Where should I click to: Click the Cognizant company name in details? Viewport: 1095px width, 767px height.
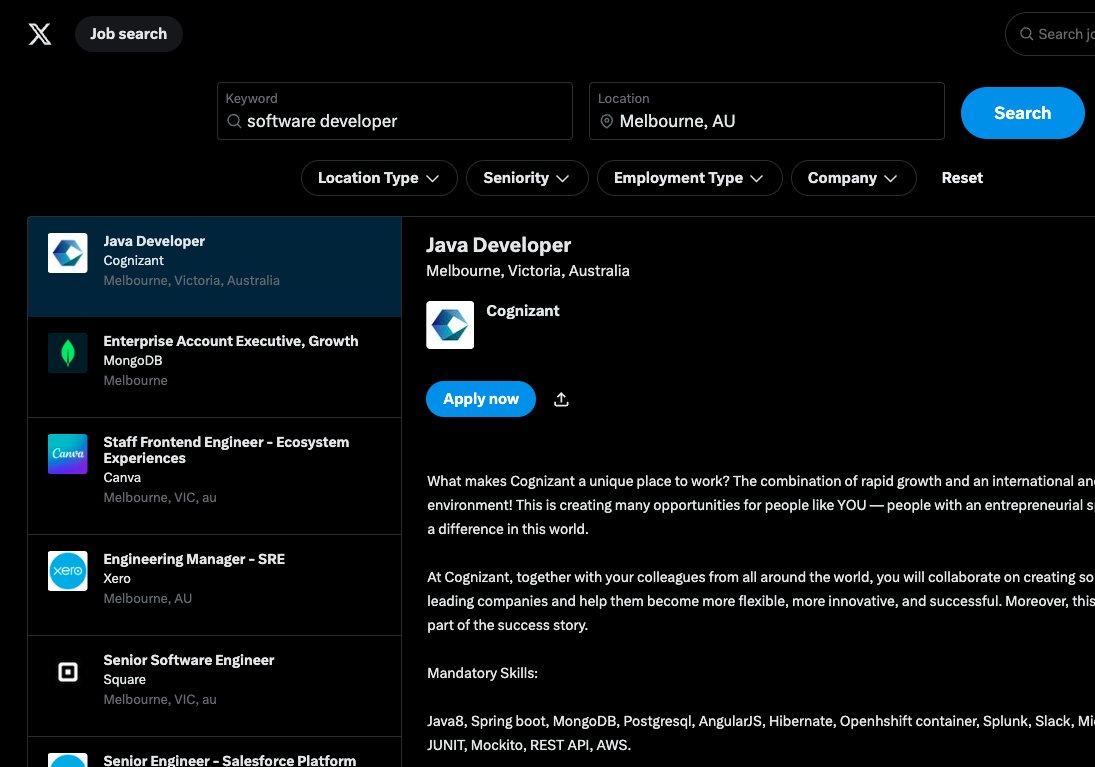522,311
